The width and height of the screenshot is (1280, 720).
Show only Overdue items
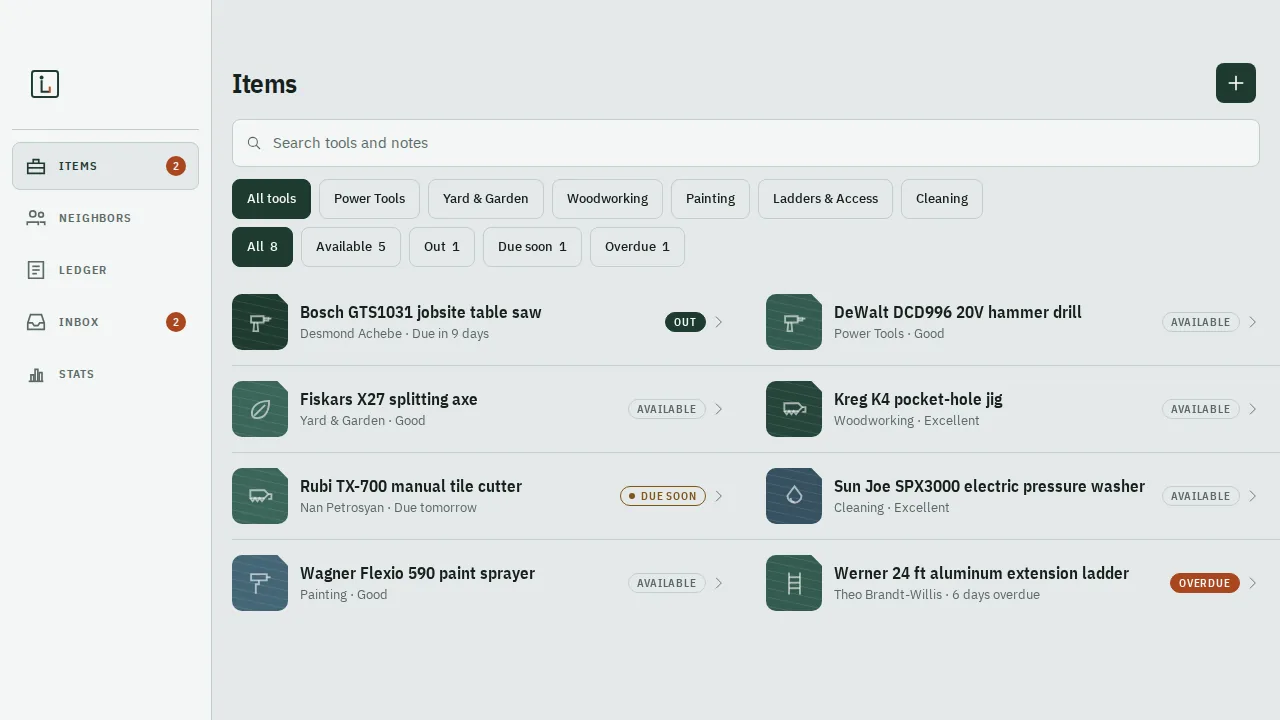pos(637,247)
